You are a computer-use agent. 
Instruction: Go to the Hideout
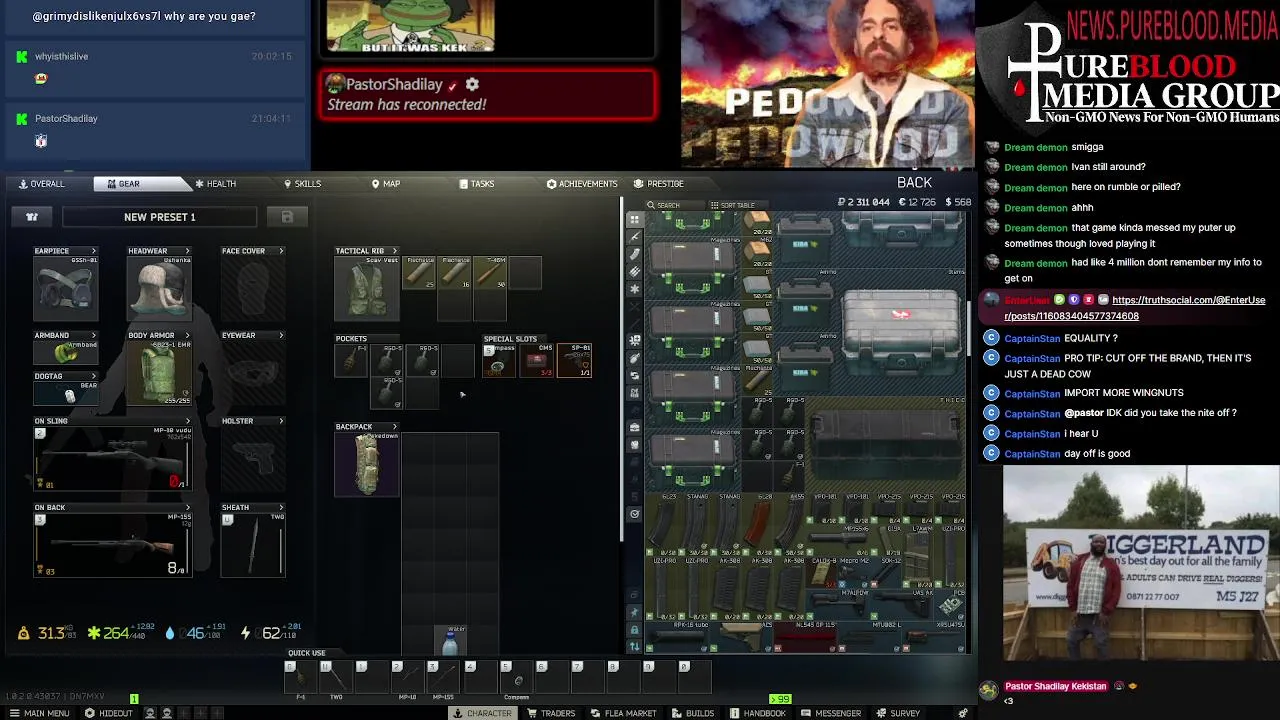click(109, 713)
